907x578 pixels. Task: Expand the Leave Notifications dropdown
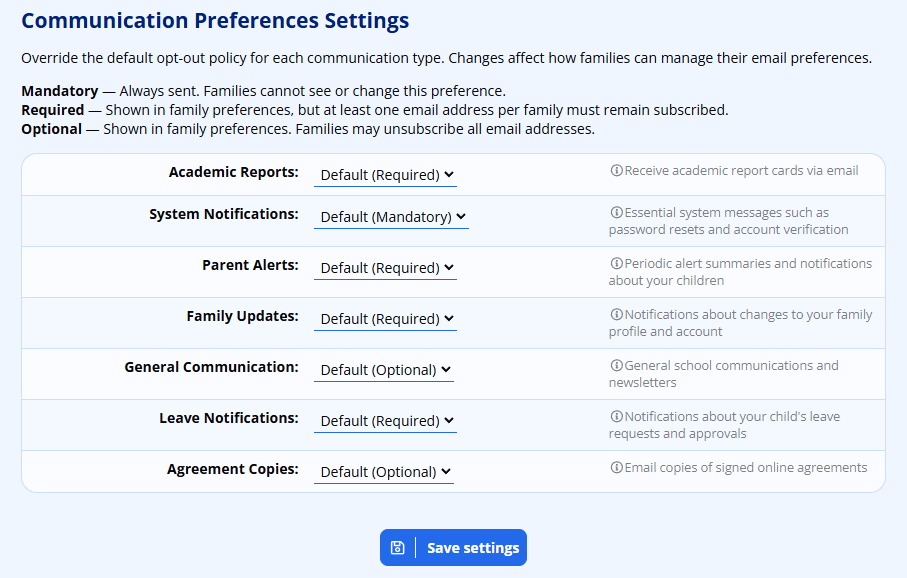click(x=385, y=421)
